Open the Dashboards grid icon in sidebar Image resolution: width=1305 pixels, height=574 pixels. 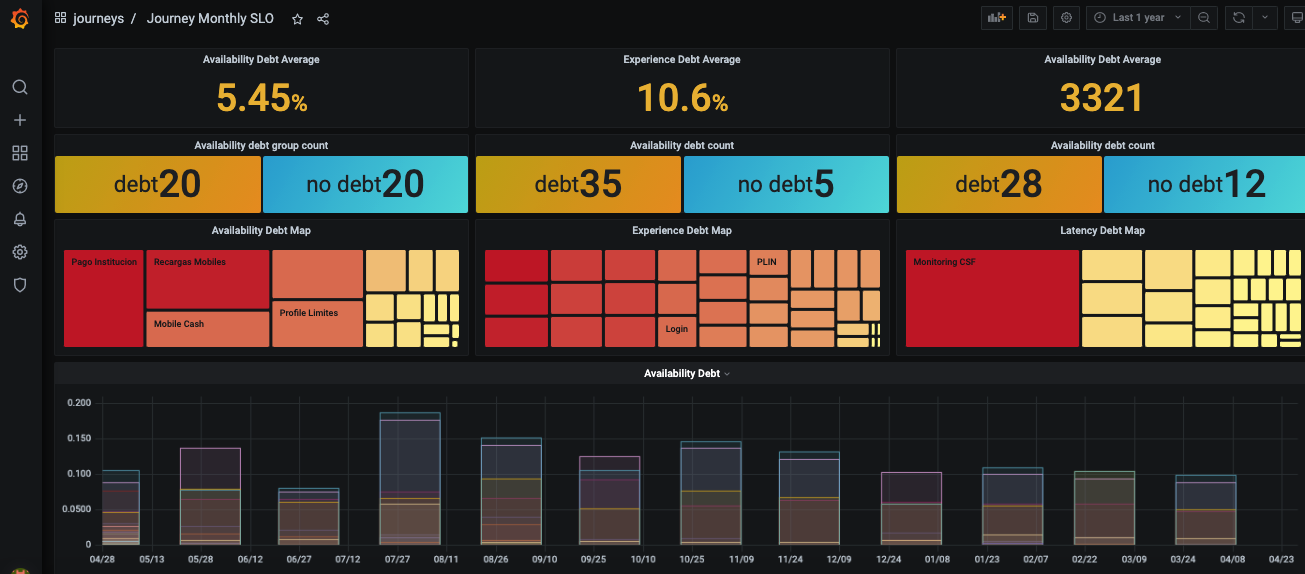tap(19, 153)
